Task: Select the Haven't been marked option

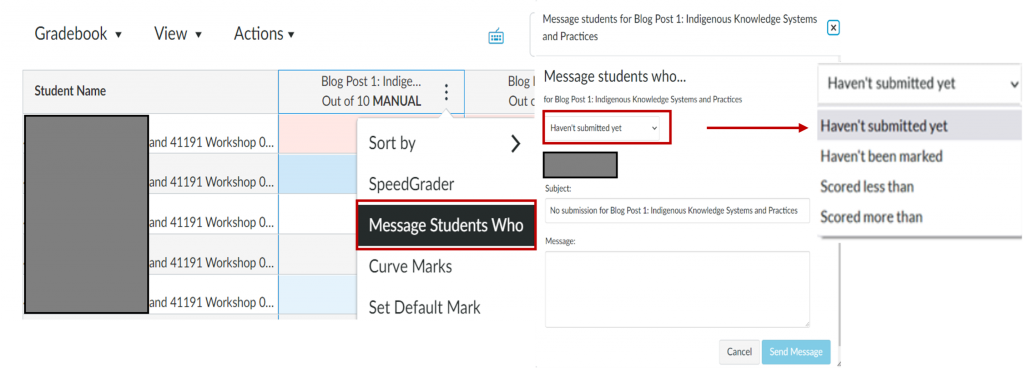Action: pos(881,157)
